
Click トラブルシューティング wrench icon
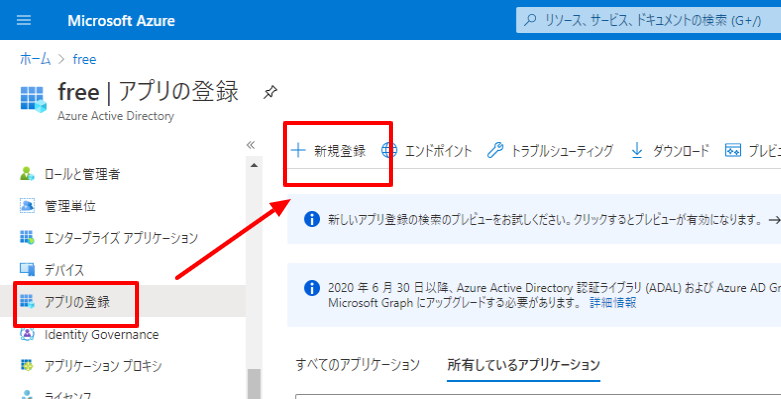tap(495, 150)
